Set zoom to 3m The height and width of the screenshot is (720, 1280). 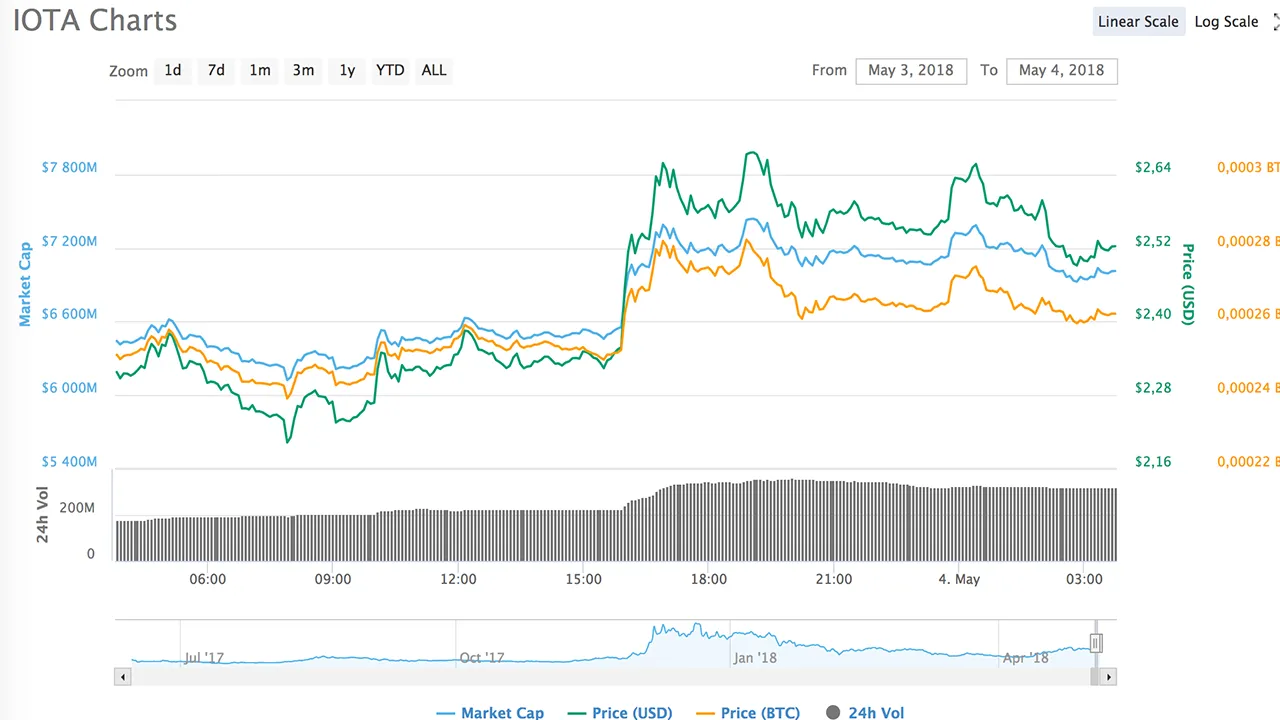click(x=303, y=70)
